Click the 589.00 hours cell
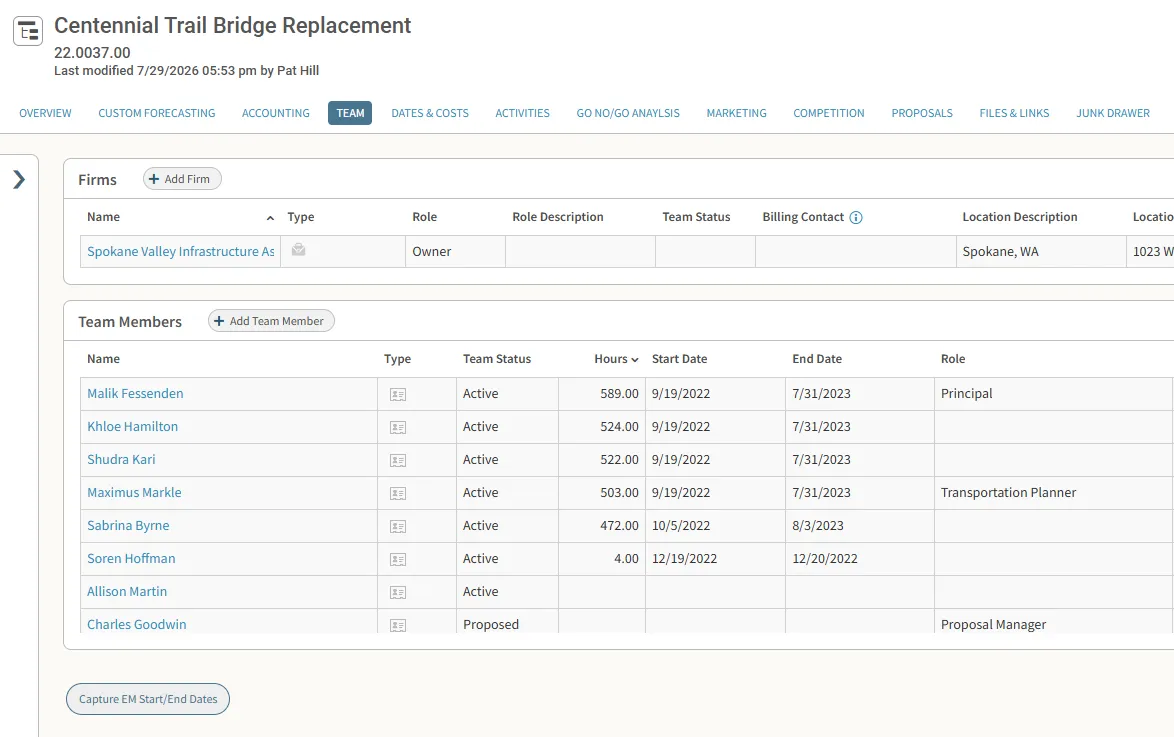This screenshot has width=1174, height=737. tap(602, 393)
